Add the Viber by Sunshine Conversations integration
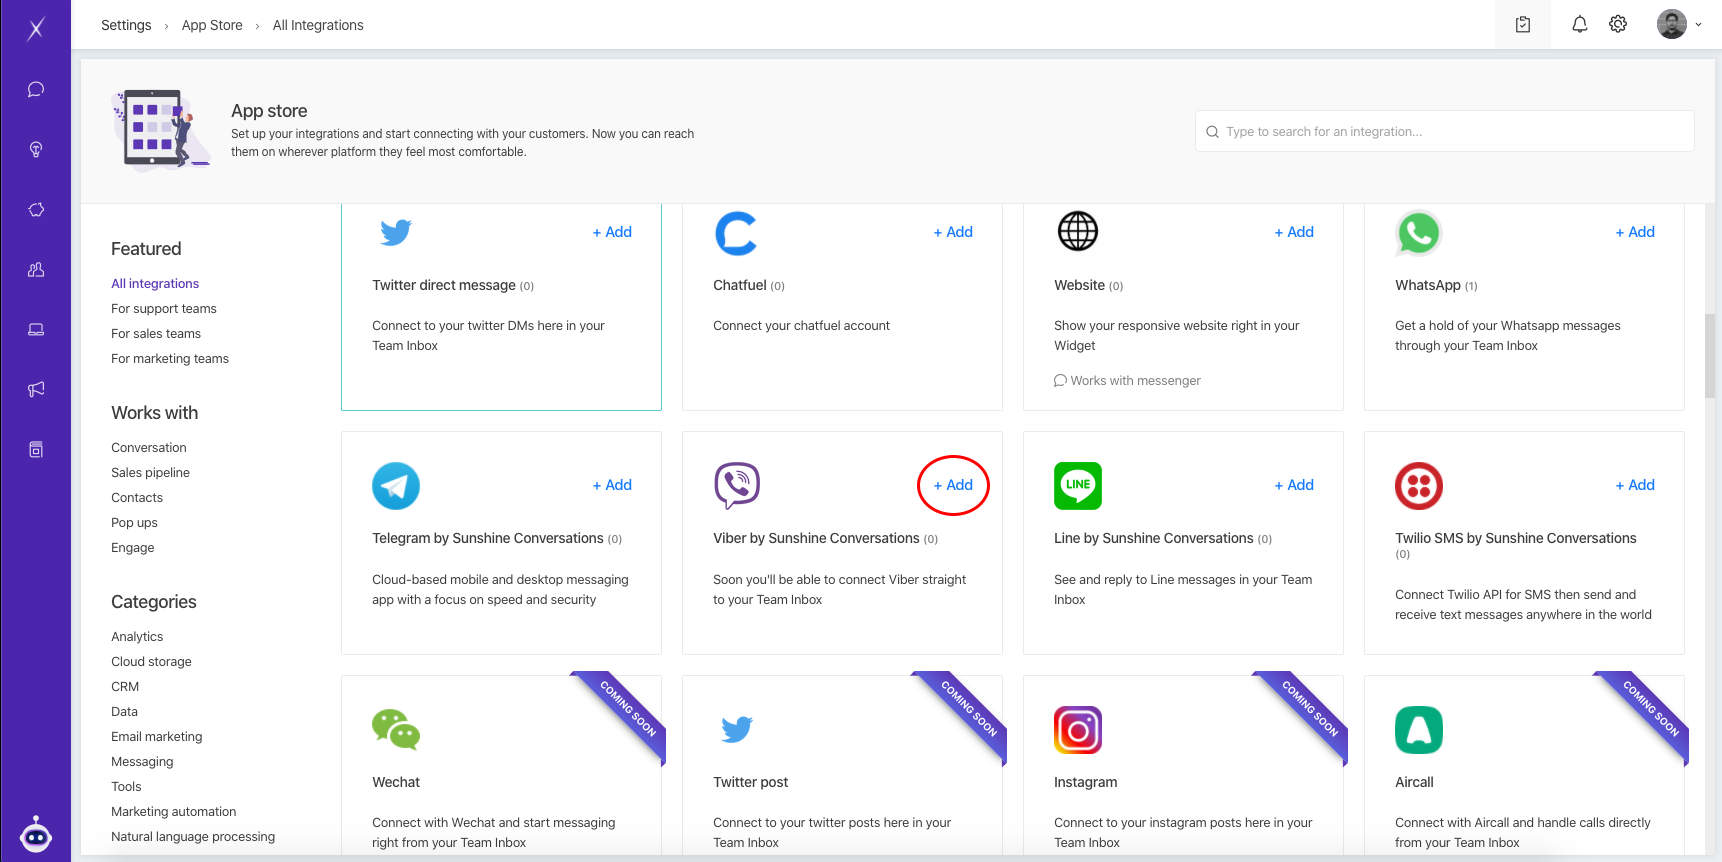 coord(953,485)
